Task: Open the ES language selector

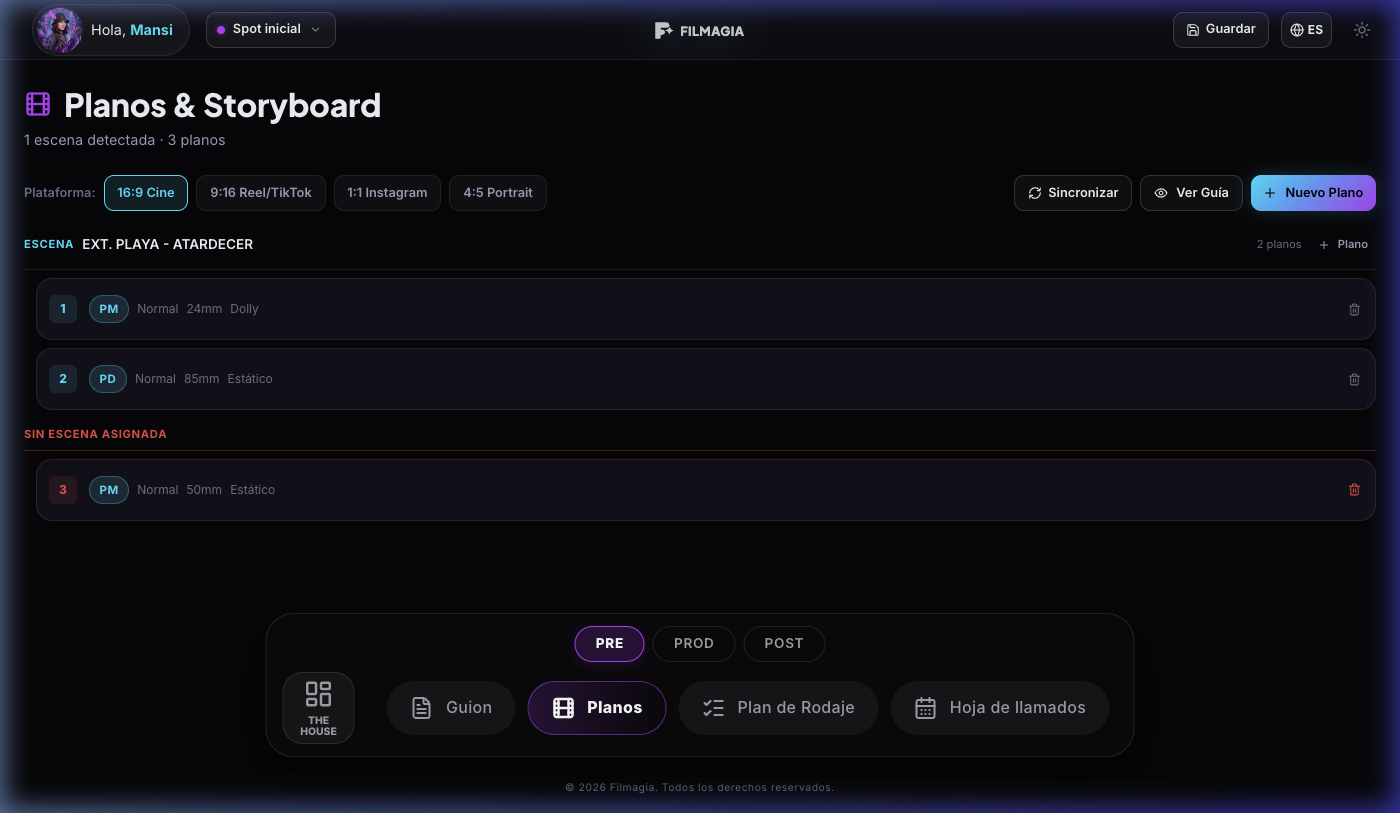Action: click(x=1306, y=29)
